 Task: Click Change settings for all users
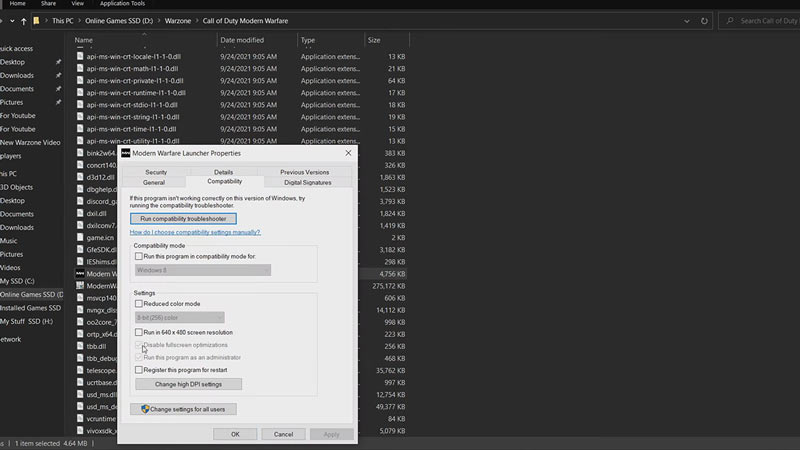click(x=183, y=409)
